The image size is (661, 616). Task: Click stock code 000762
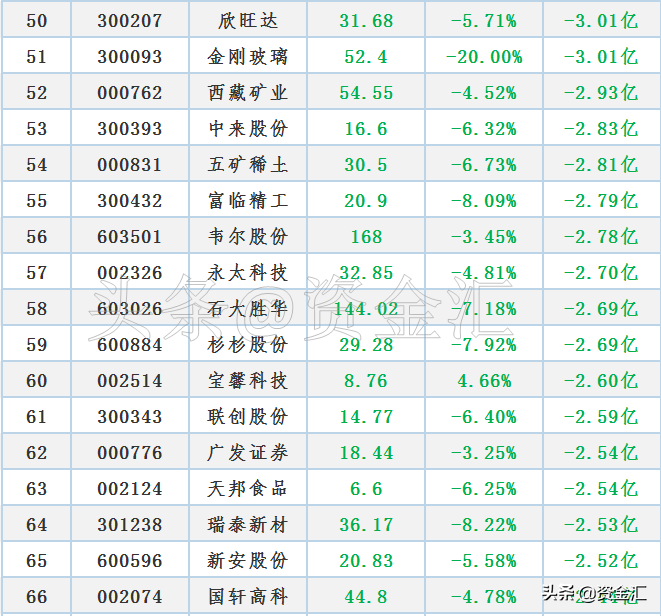(x=130, y=93)
